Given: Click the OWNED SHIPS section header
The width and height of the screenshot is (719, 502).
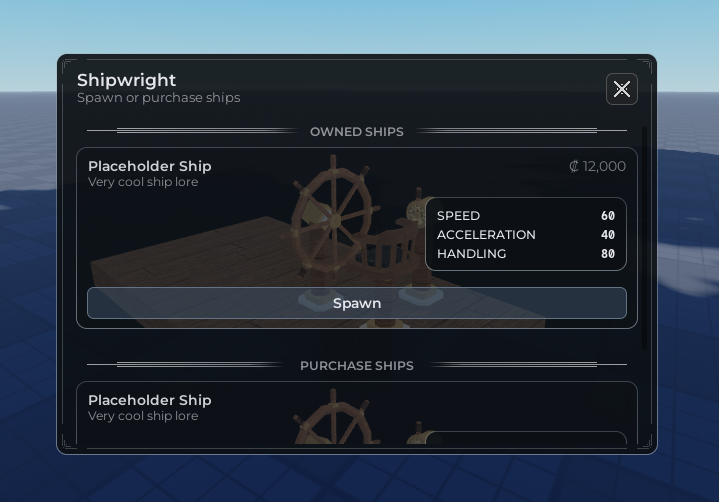Looking at the screenshot, I should (357, 132).
